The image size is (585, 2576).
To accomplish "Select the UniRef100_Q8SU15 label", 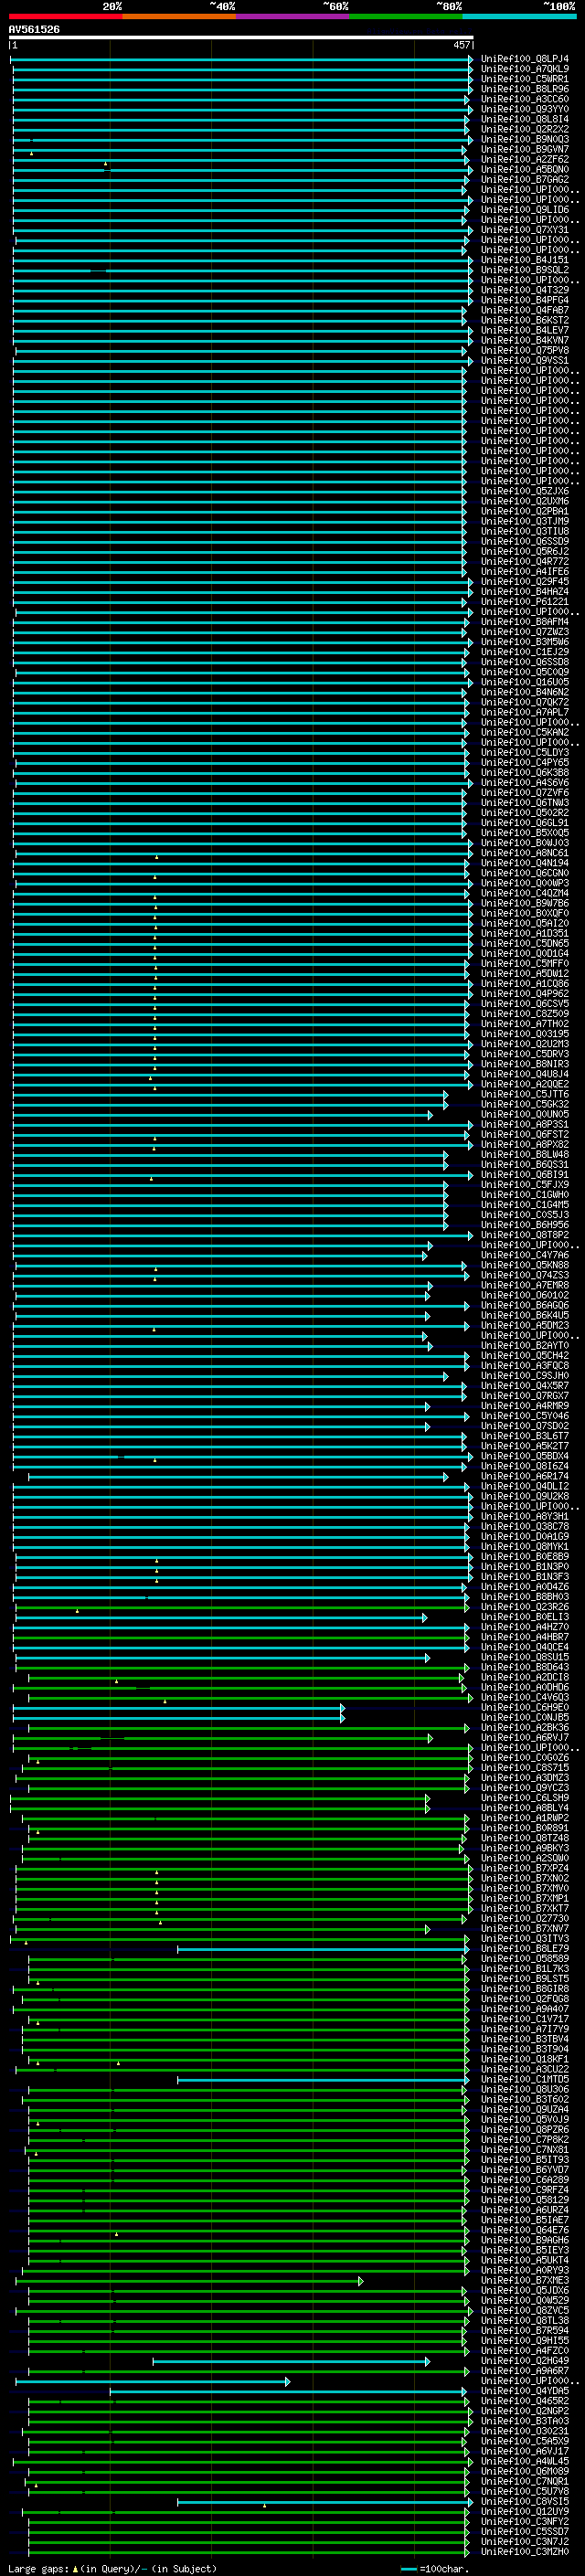I will (x=525, y=1657).
